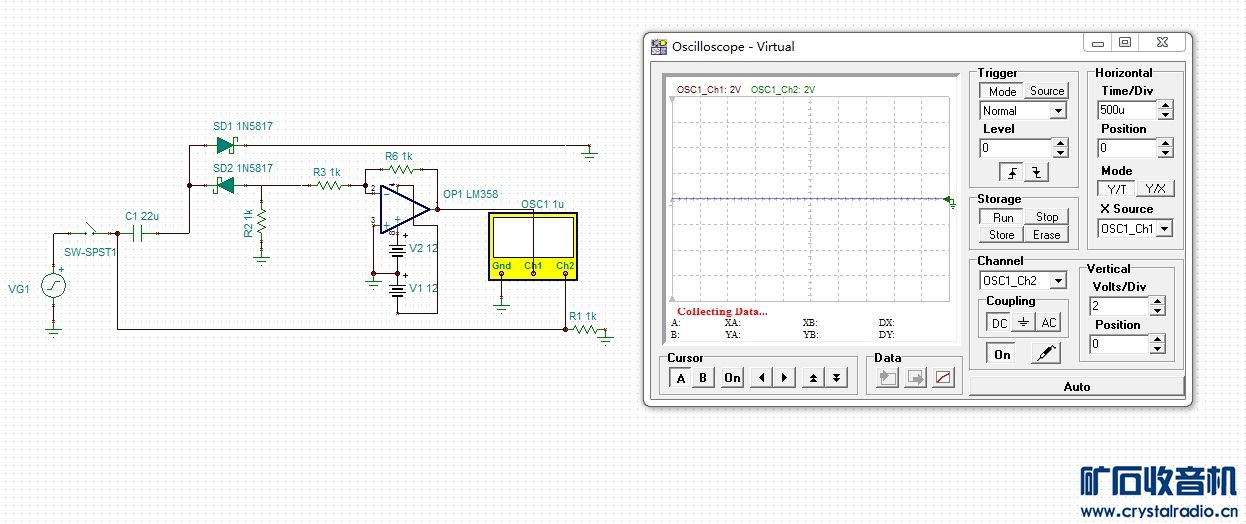Toggle cursor A button
The image size is (1246, 524).
[681, 377]
